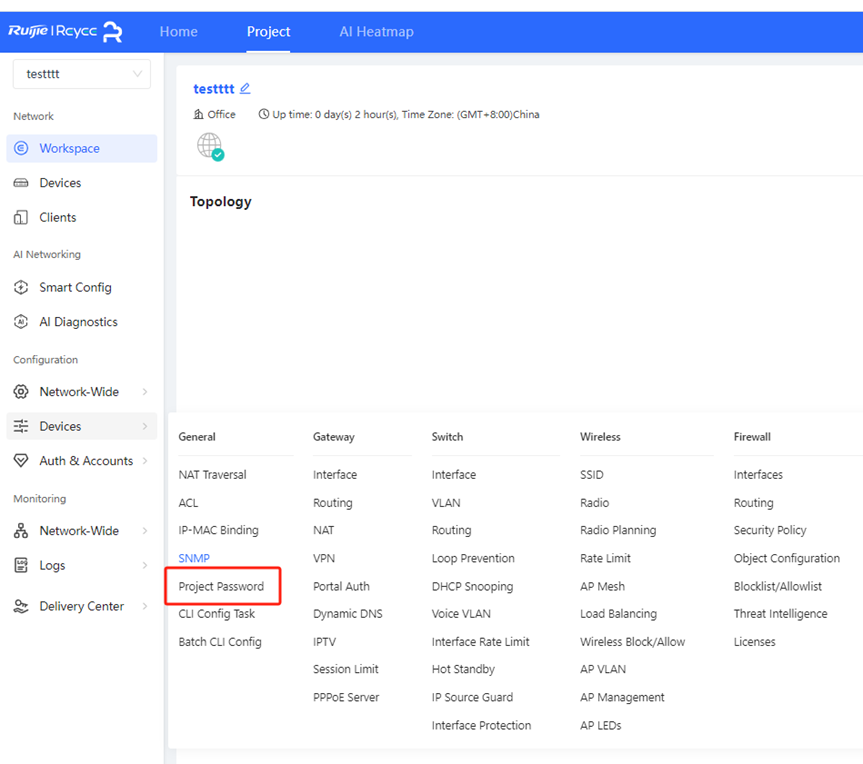This screenshot has height=764, width=863.
Task: Select SSID under Wireless
Action: point(592,475)
